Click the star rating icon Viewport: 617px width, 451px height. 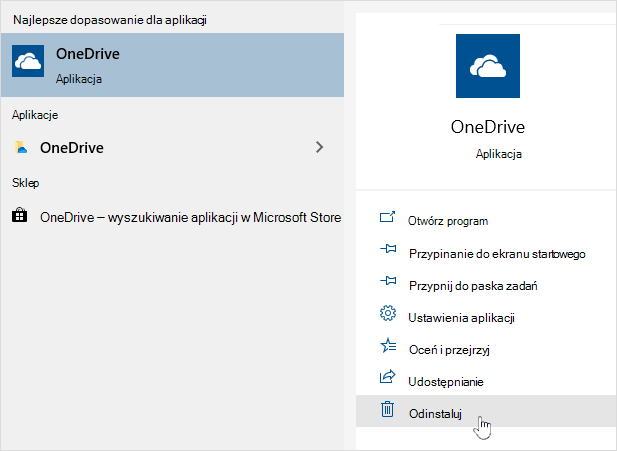[388, 345]
